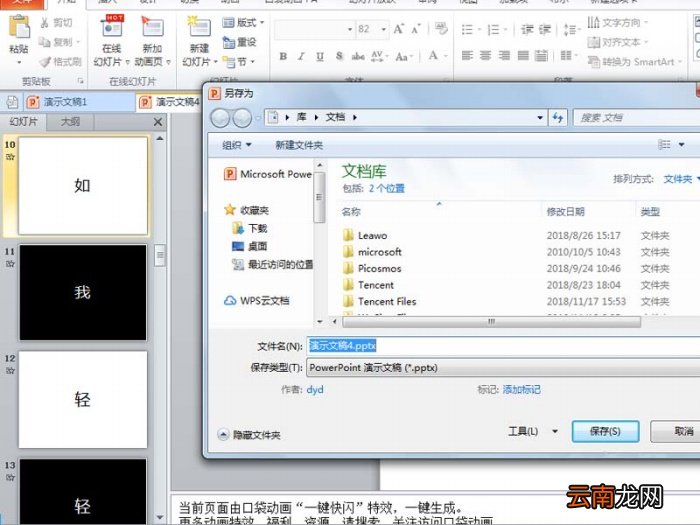Align text right in the ribbon
Image resolution: width=700 pixels, height=525 pixels.
(x=504, y=56)
